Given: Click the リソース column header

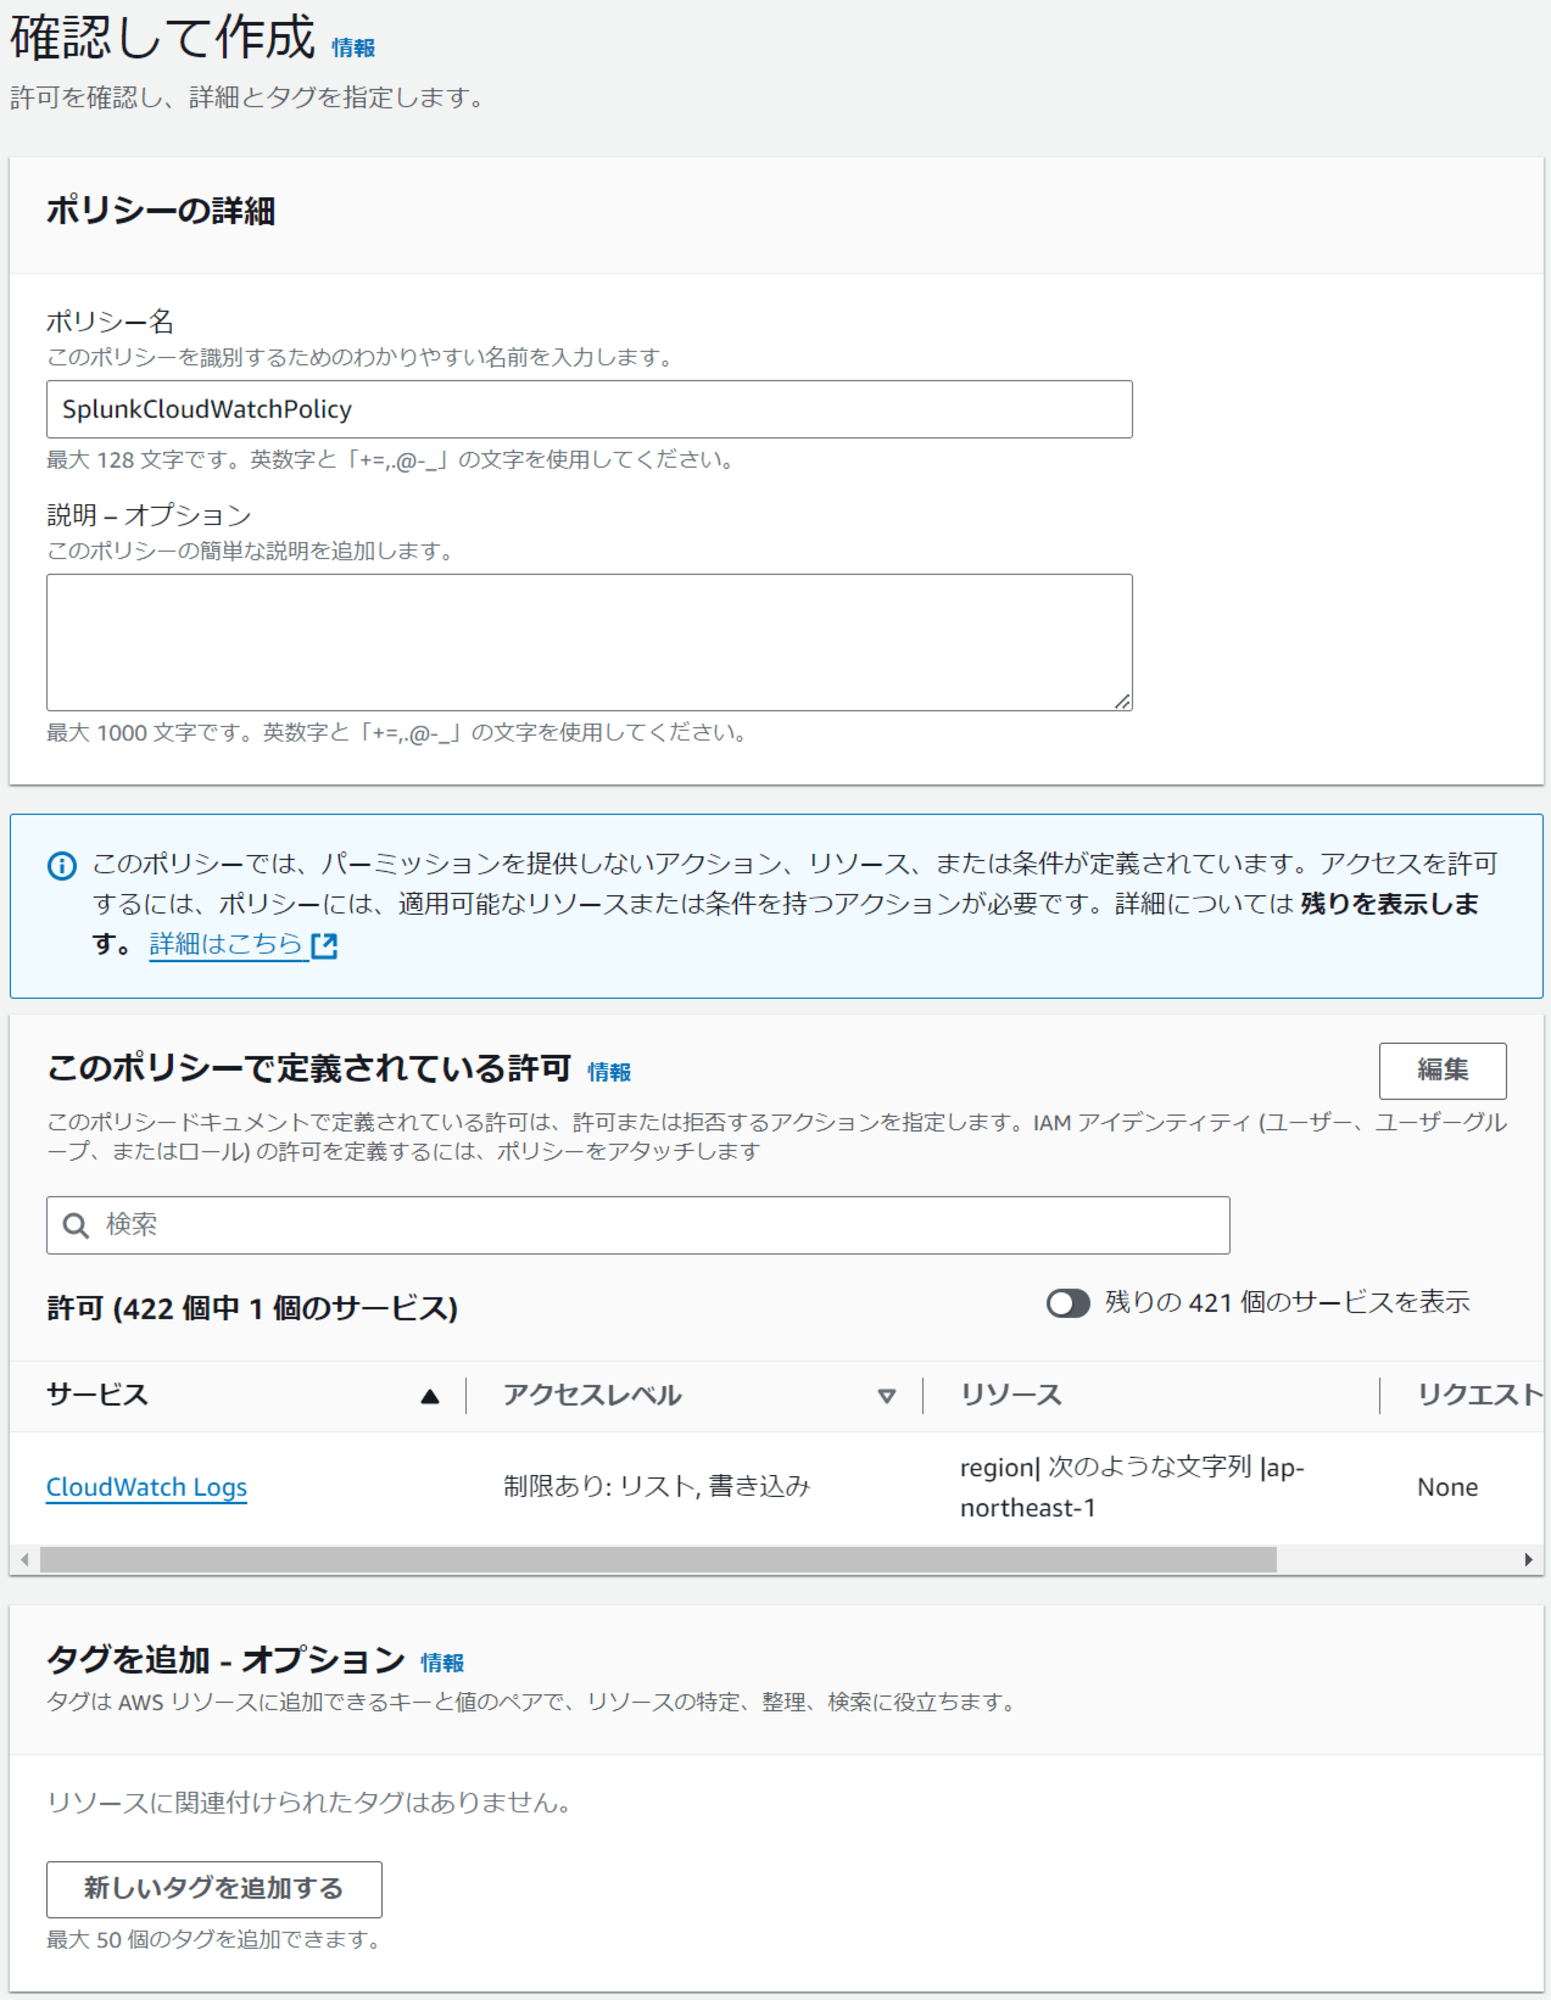Looking at the screenshot, I should [x=1010, y=1394].
